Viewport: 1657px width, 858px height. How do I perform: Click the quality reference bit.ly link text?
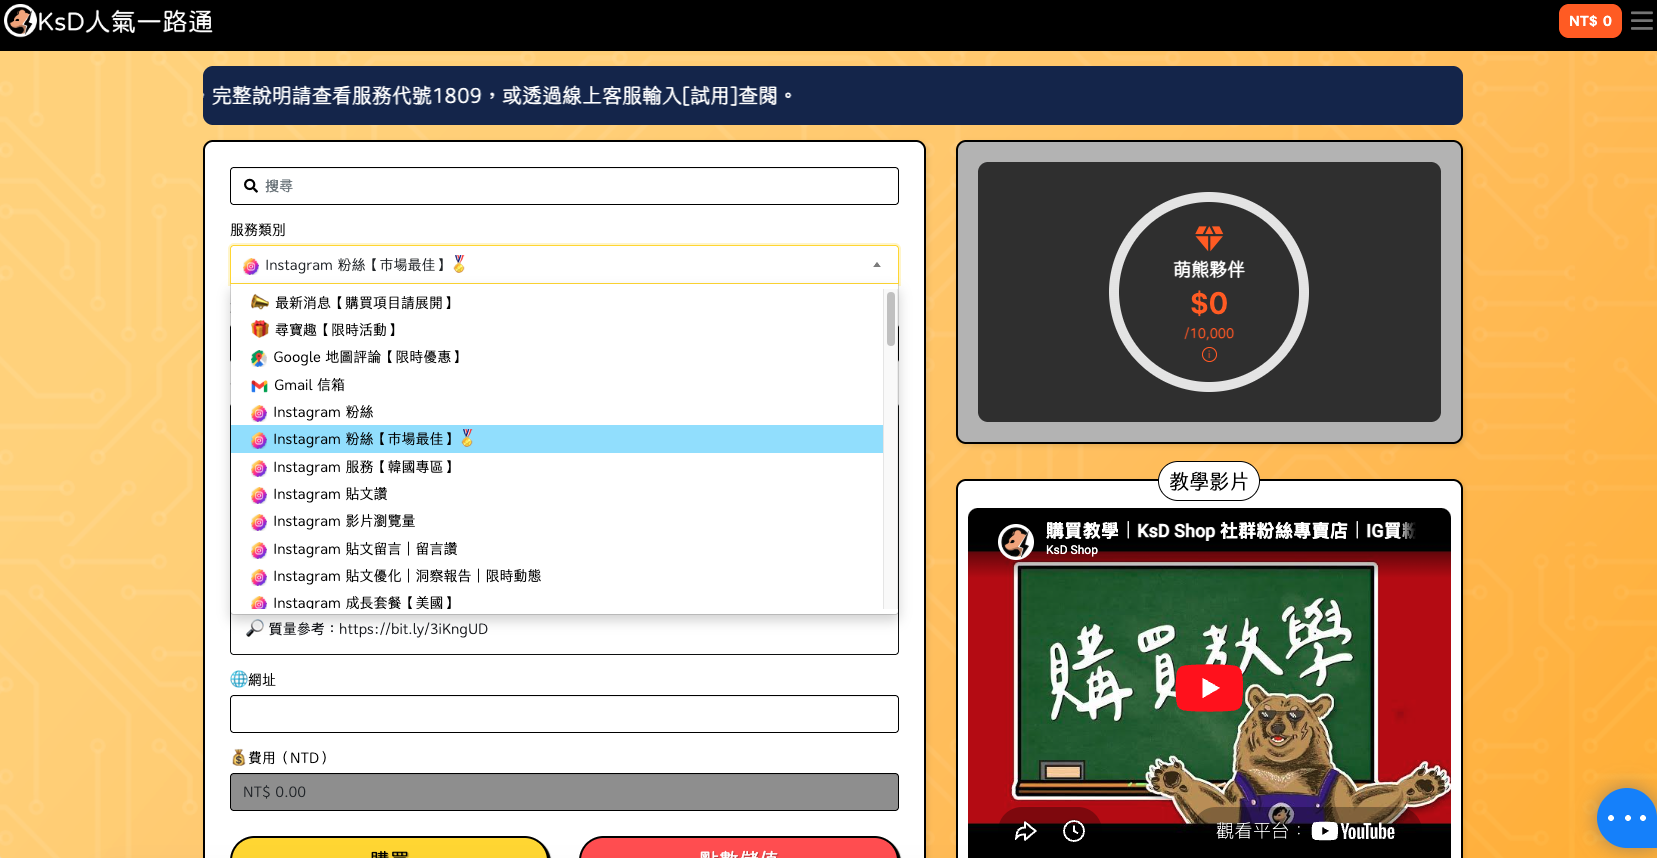tap(413, 629)
